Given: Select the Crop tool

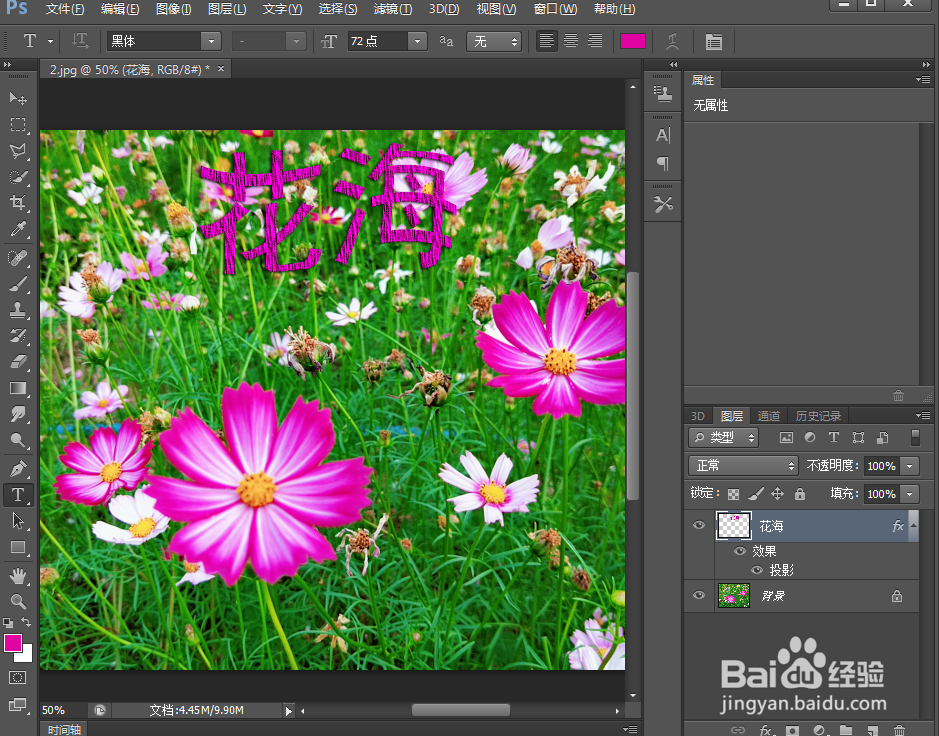Looking at the screenshot, I should click(18, 202).
